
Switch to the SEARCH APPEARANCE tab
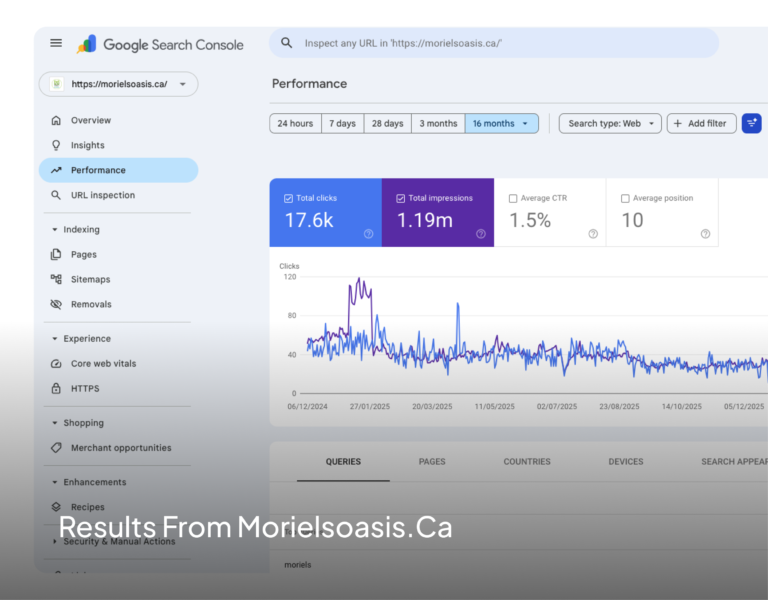coord(734,461)
